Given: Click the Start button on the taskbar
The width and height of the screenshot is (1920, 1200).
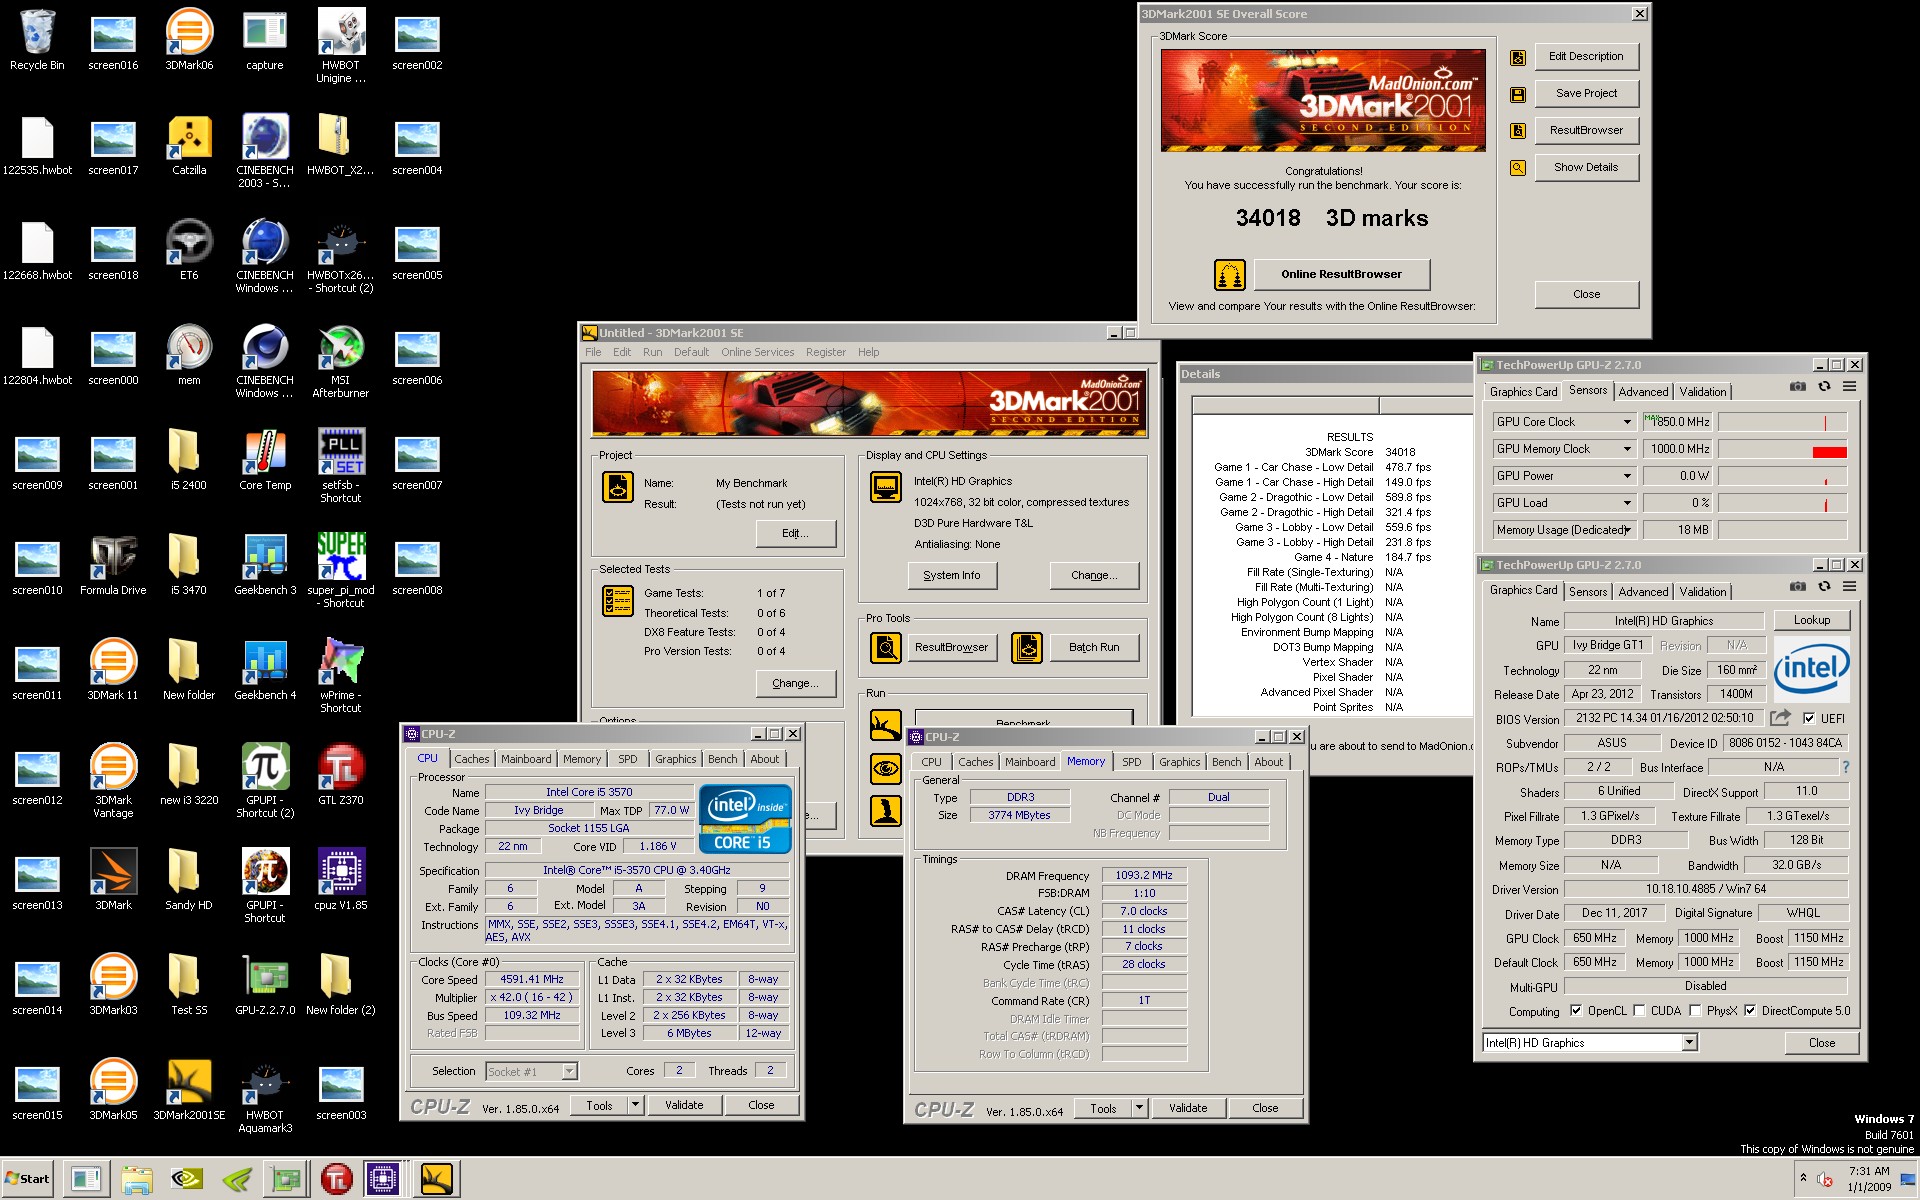Looking at the screenshot, I should [28, 1179].
